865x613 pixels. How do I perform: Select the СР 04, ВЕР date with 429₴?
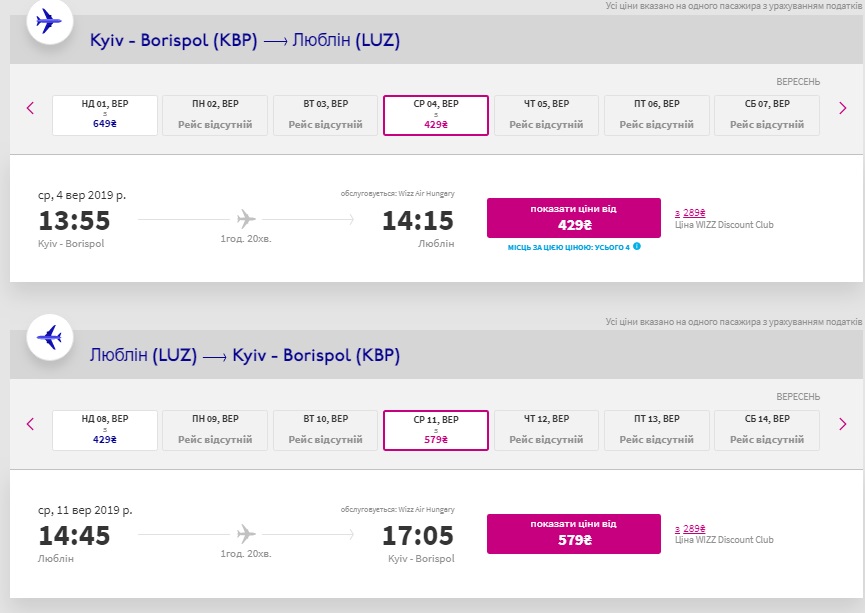[436, 115]
